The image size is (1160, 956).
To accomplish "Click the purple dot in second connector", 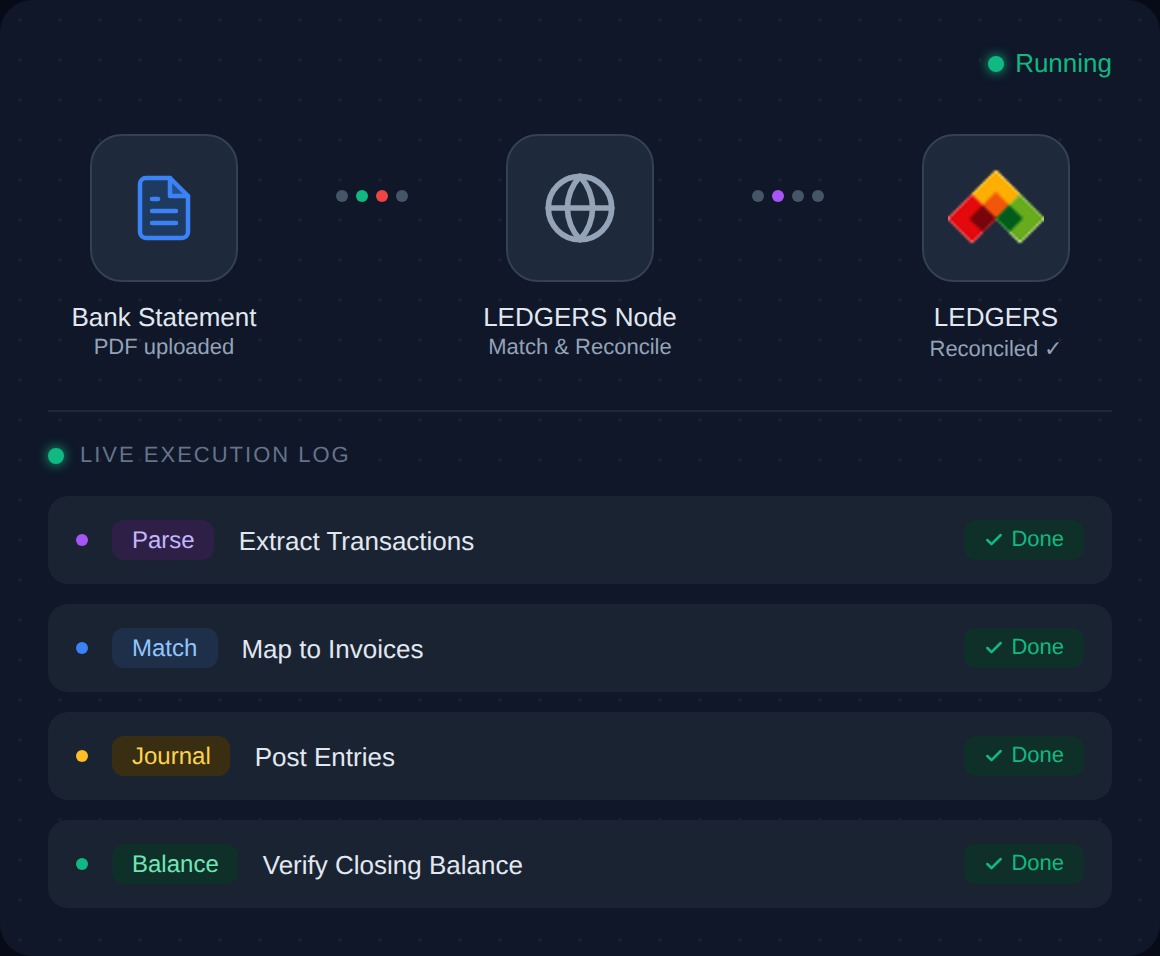I will pos(778,196).
